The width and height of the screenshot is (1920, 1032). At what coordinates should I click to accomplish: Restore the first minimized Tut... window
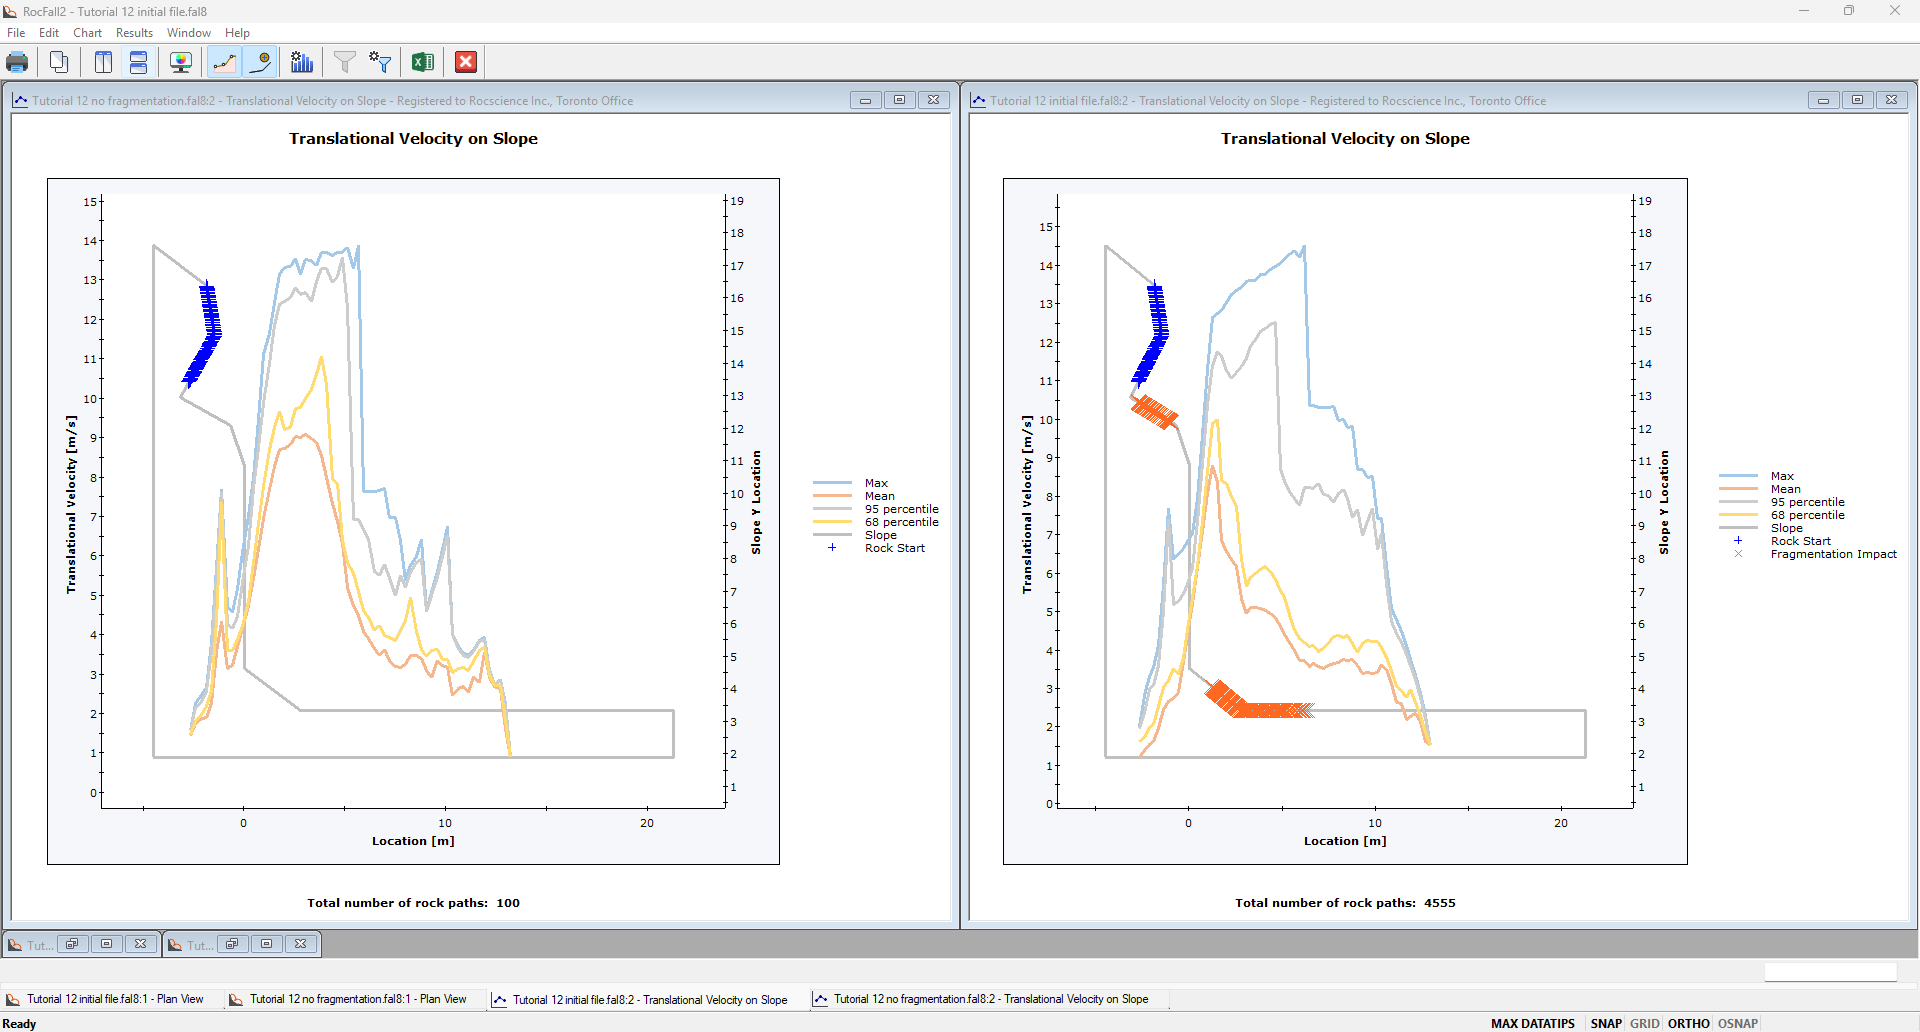[72, 944]
